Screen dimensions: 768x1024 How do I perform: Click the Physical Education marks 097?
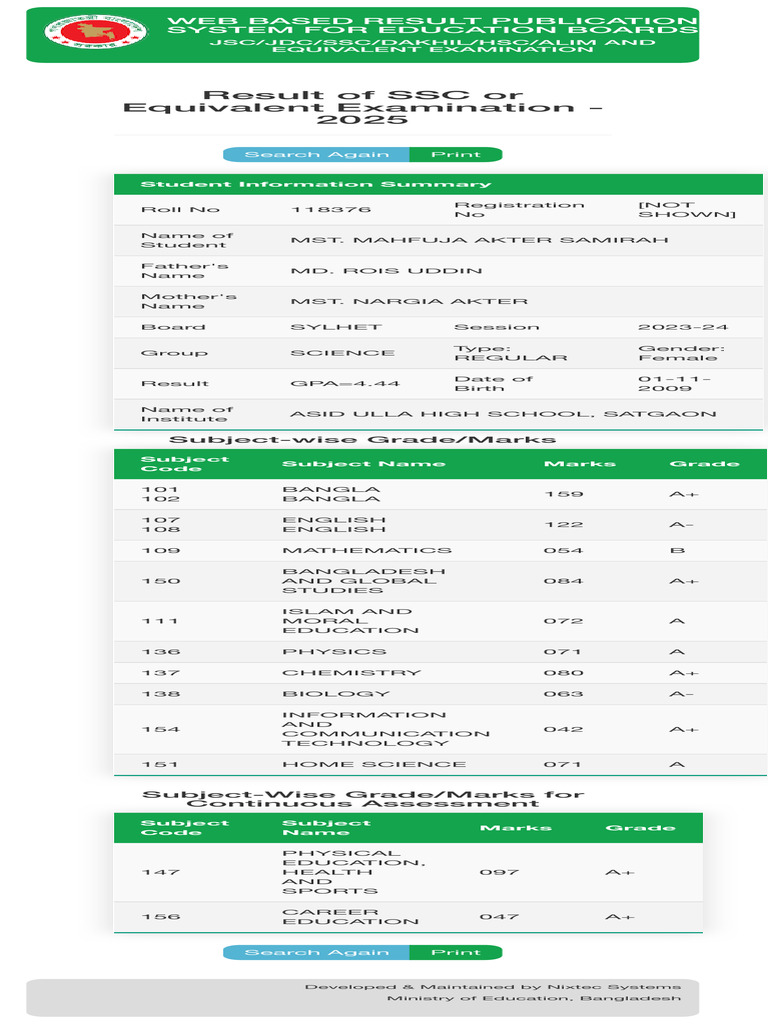tap(500, 872)
